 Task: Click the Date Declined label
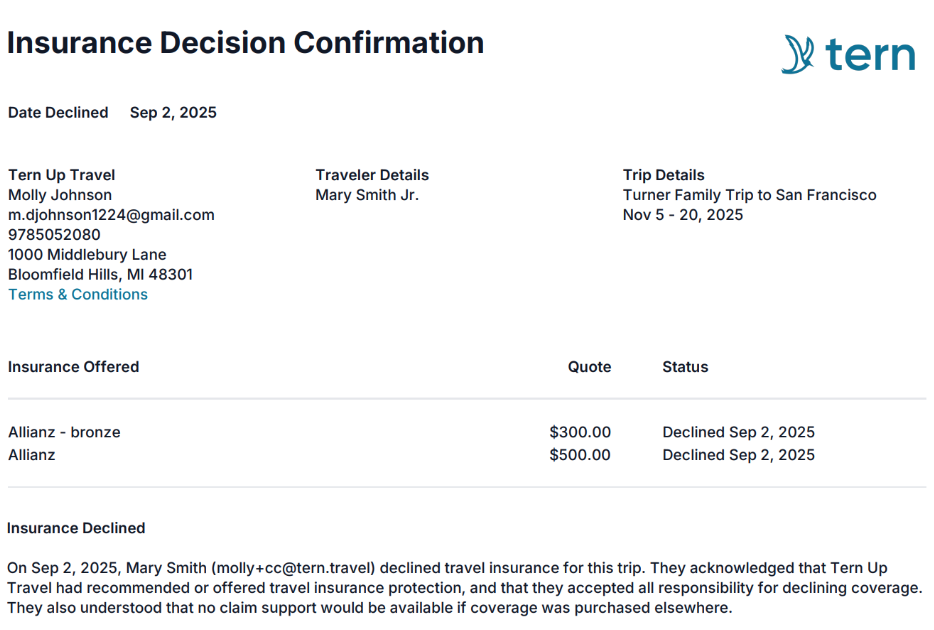click(58, 113)
